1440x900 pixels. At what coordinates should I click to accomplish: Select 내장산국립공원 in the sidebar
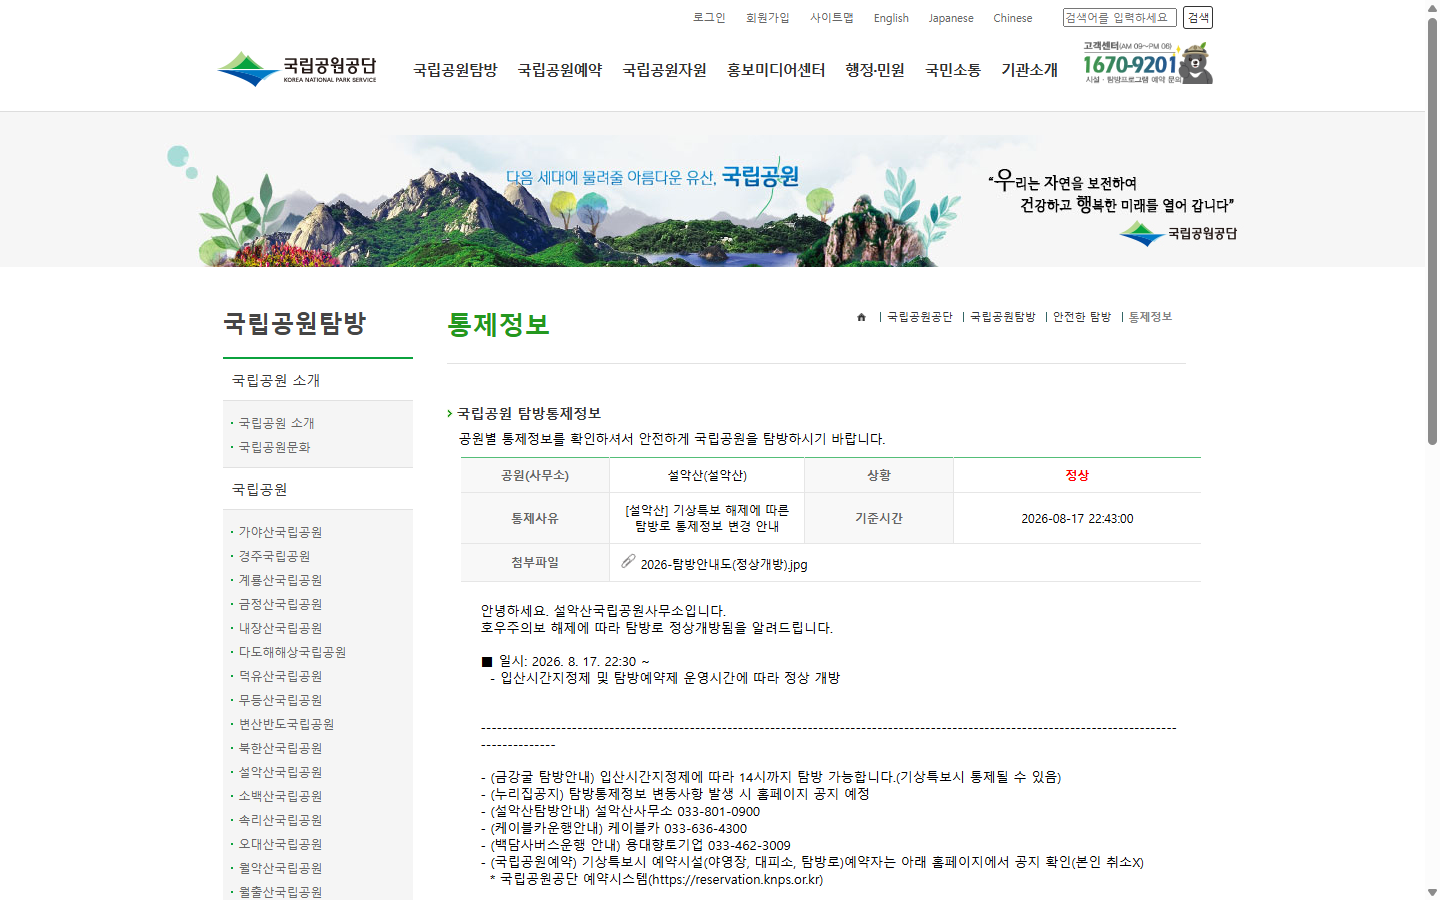pyautogui.click(x=281, y=628)
